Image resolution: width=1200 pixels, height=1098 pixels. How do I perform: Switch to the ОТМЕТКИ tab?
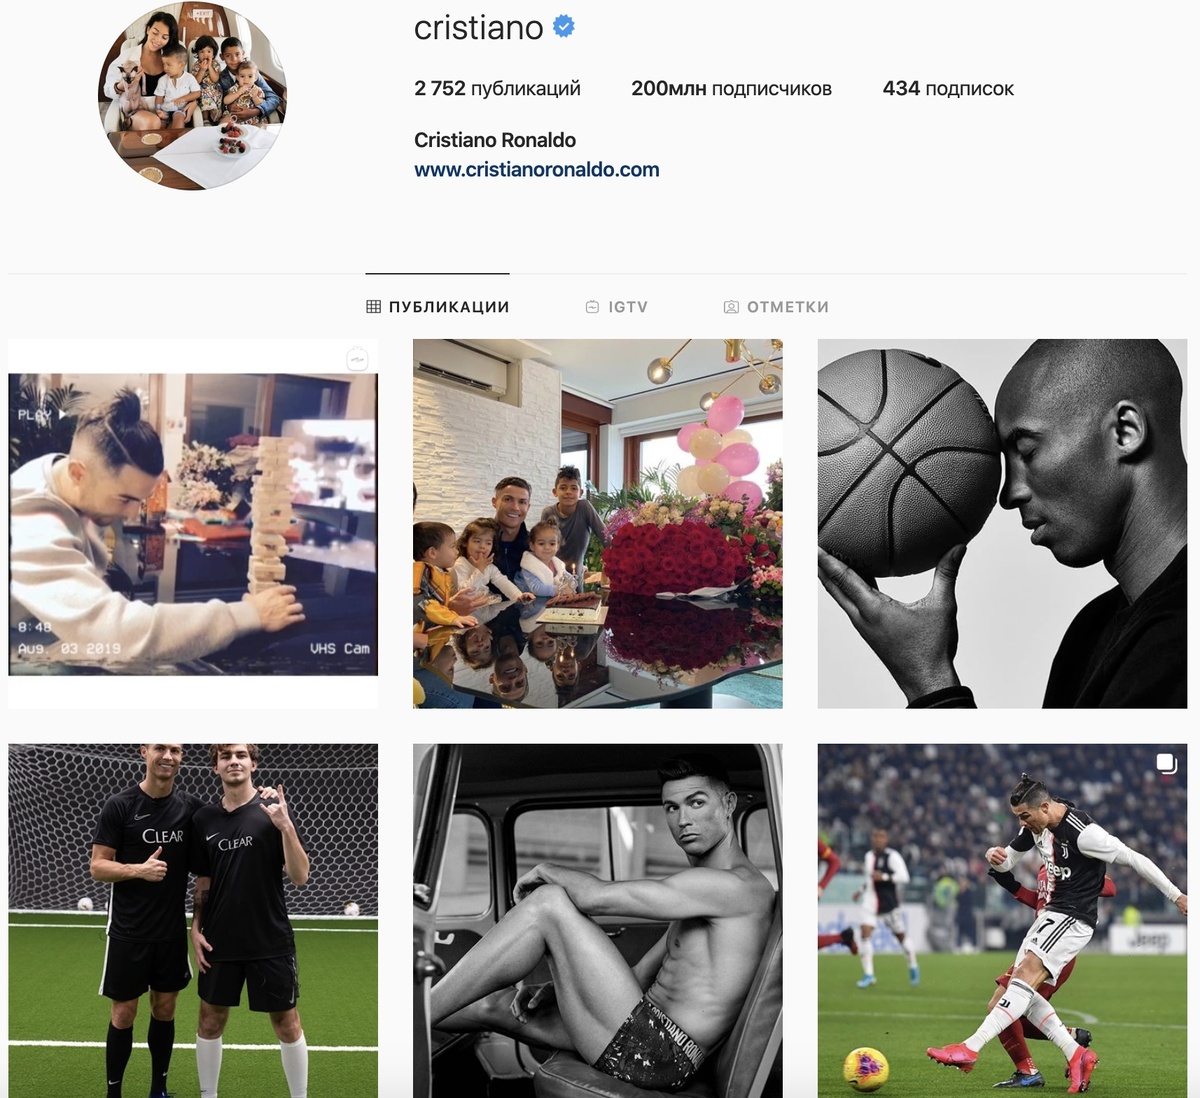(x=776, y=307)
